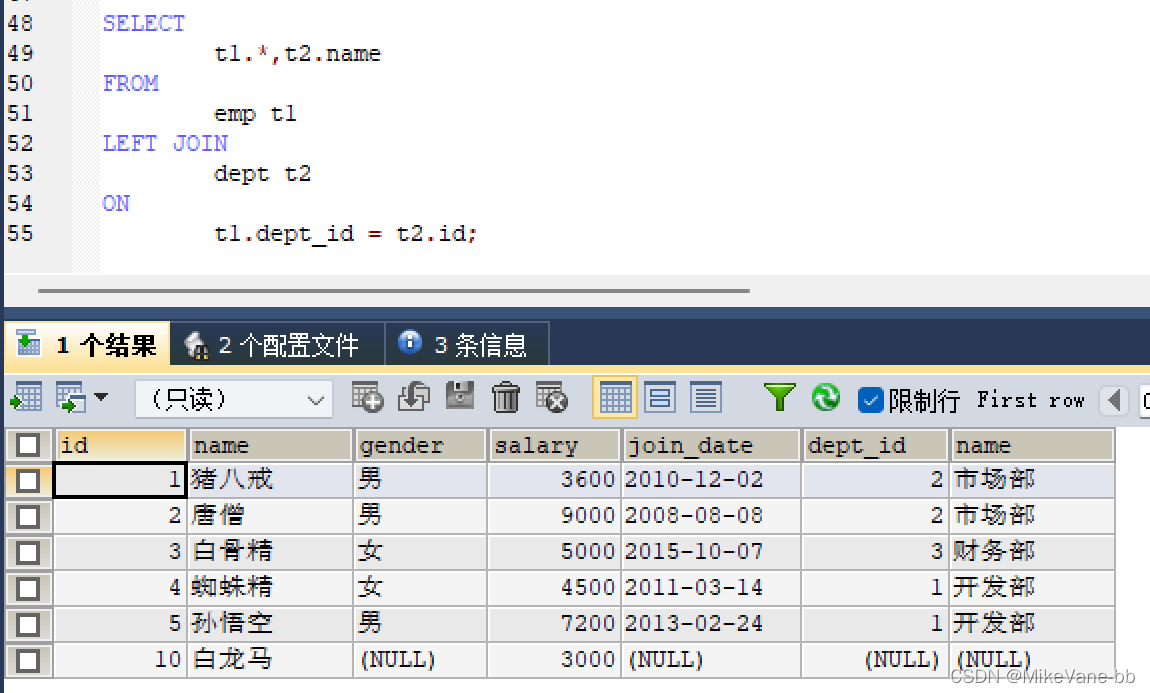Click the export result grid icon

click(26, 397)
